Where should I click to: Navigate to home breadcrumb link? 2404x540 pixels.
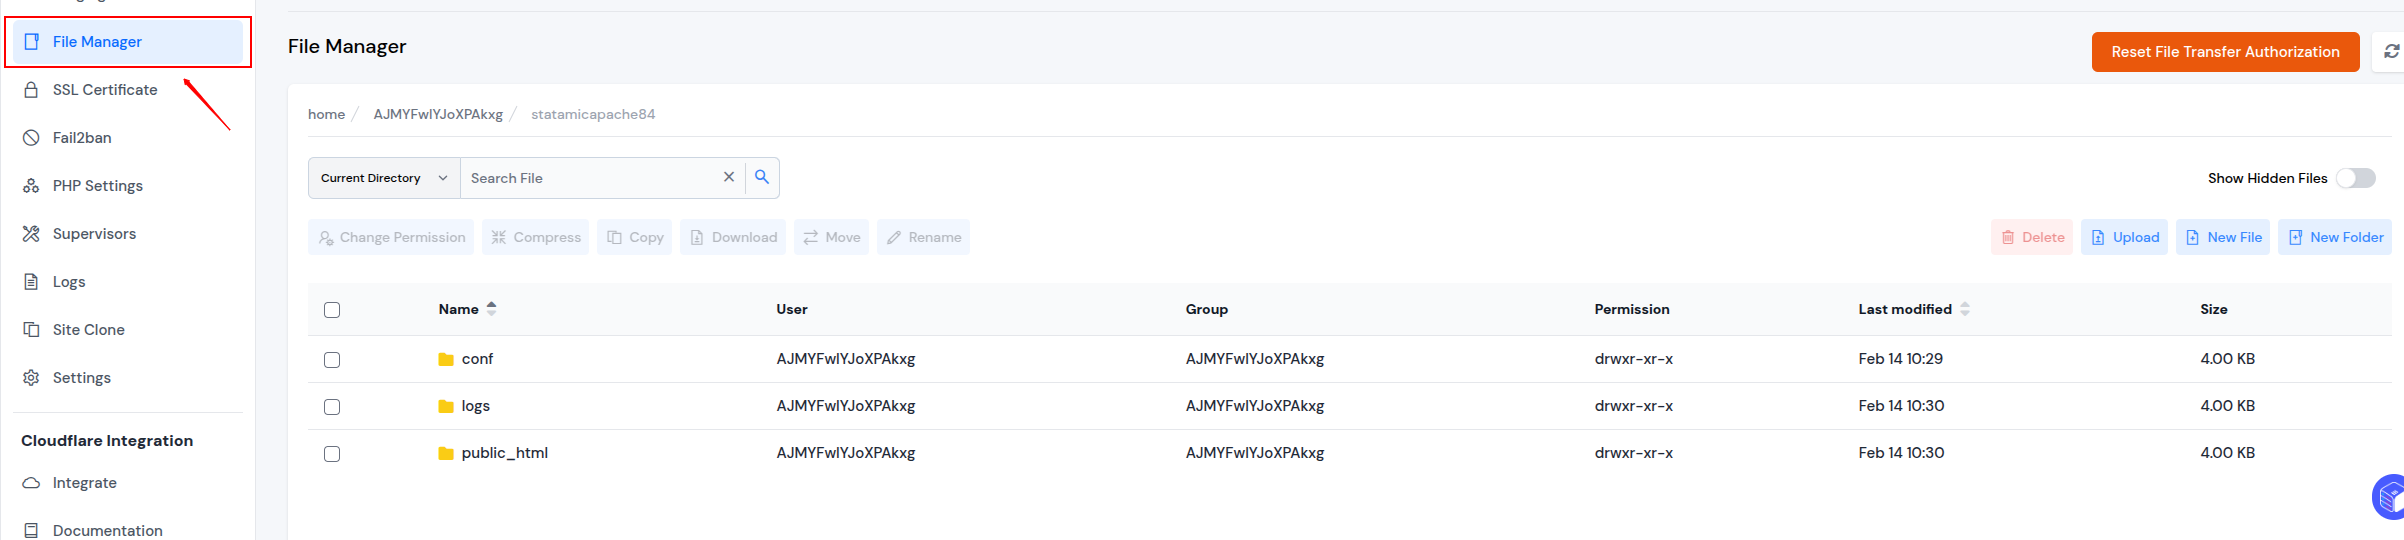pyautogui.click(x=326, y=114)
